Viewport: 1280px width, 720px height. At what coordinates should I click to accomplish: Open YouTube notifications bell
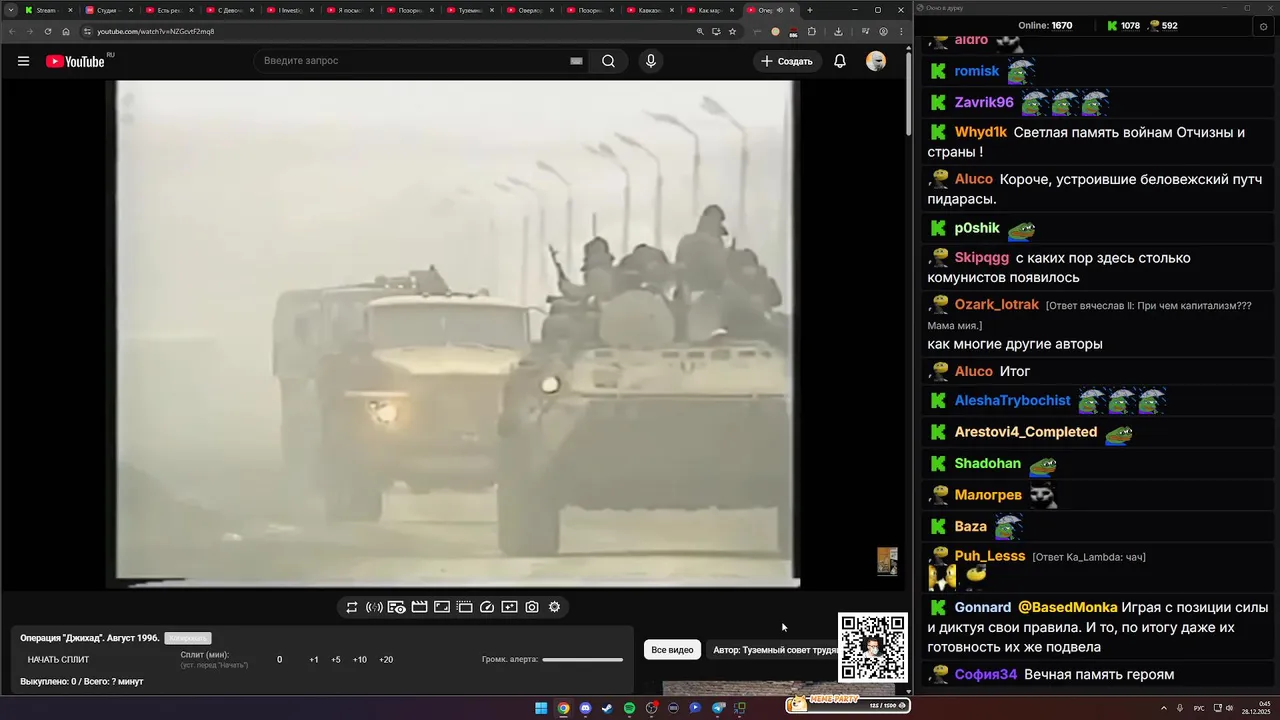click(x=840, y=61)
